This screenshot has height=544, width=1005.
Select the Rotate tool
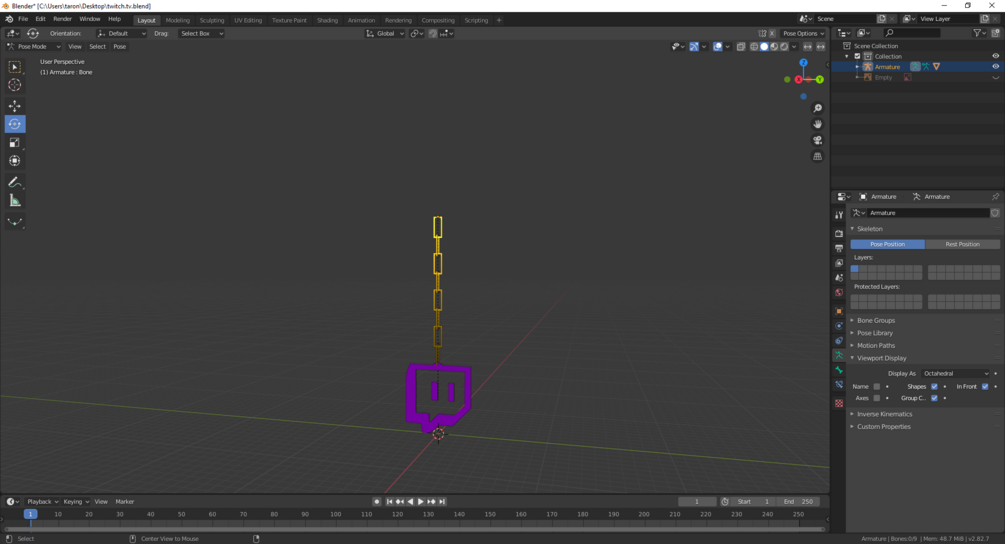pyautogui.click(x=15, y=124)
